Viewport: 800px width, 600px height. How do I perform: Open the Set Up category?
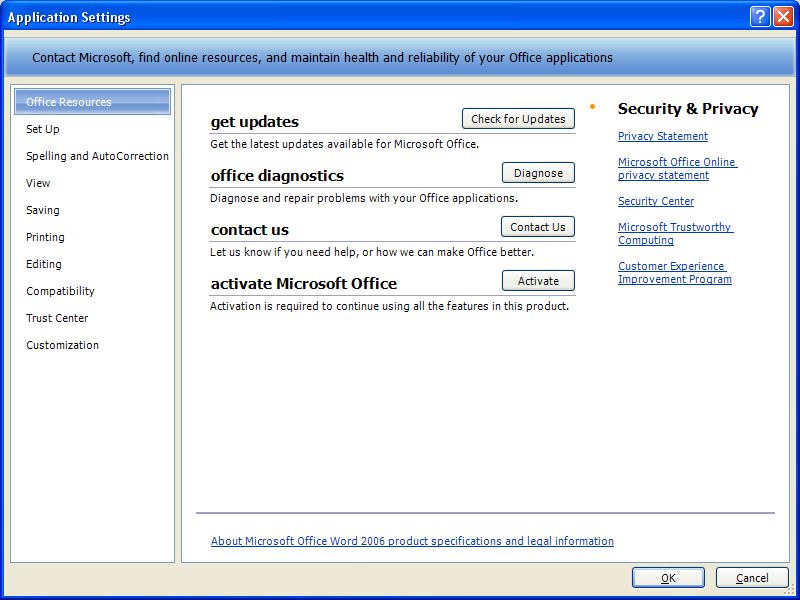[x=43, y=129]
